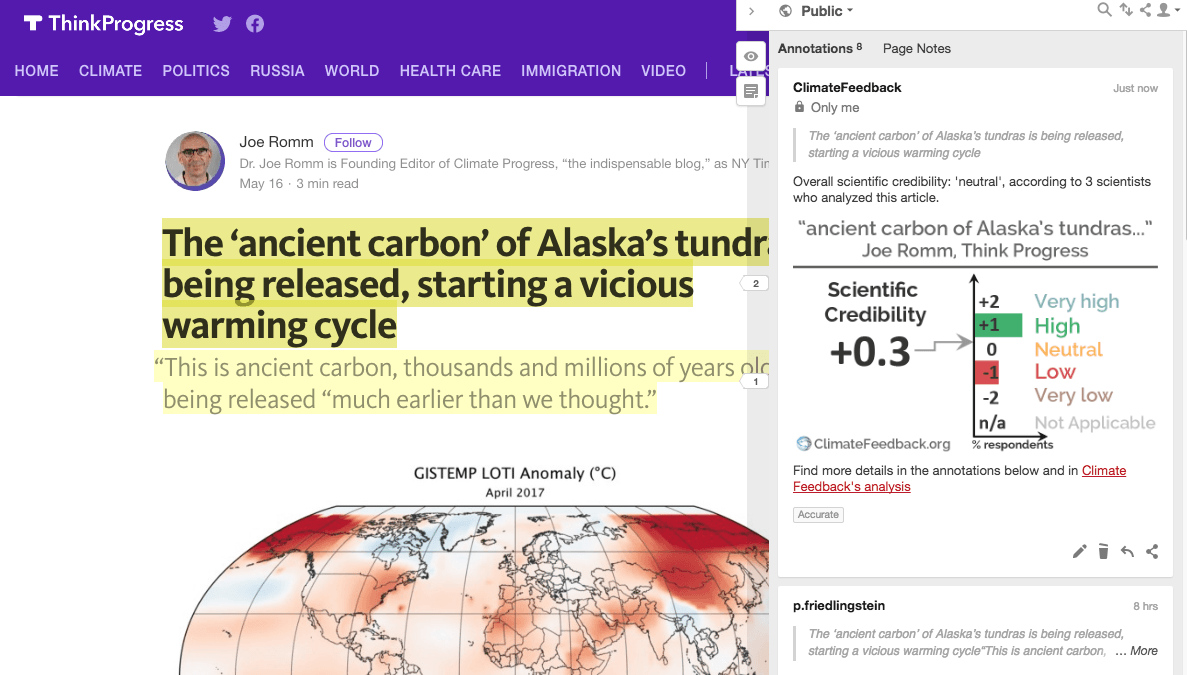Open the CLIMATE navigation menu item

111,70
